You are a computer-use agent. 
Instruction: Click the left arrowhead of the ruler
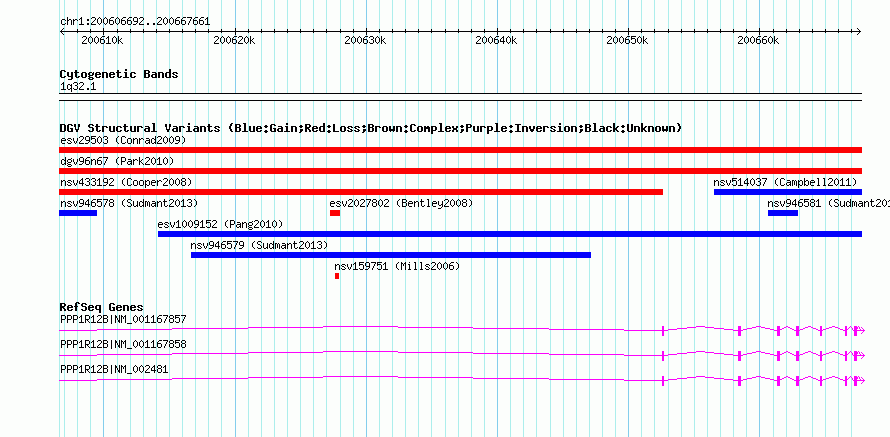point(62,31)
